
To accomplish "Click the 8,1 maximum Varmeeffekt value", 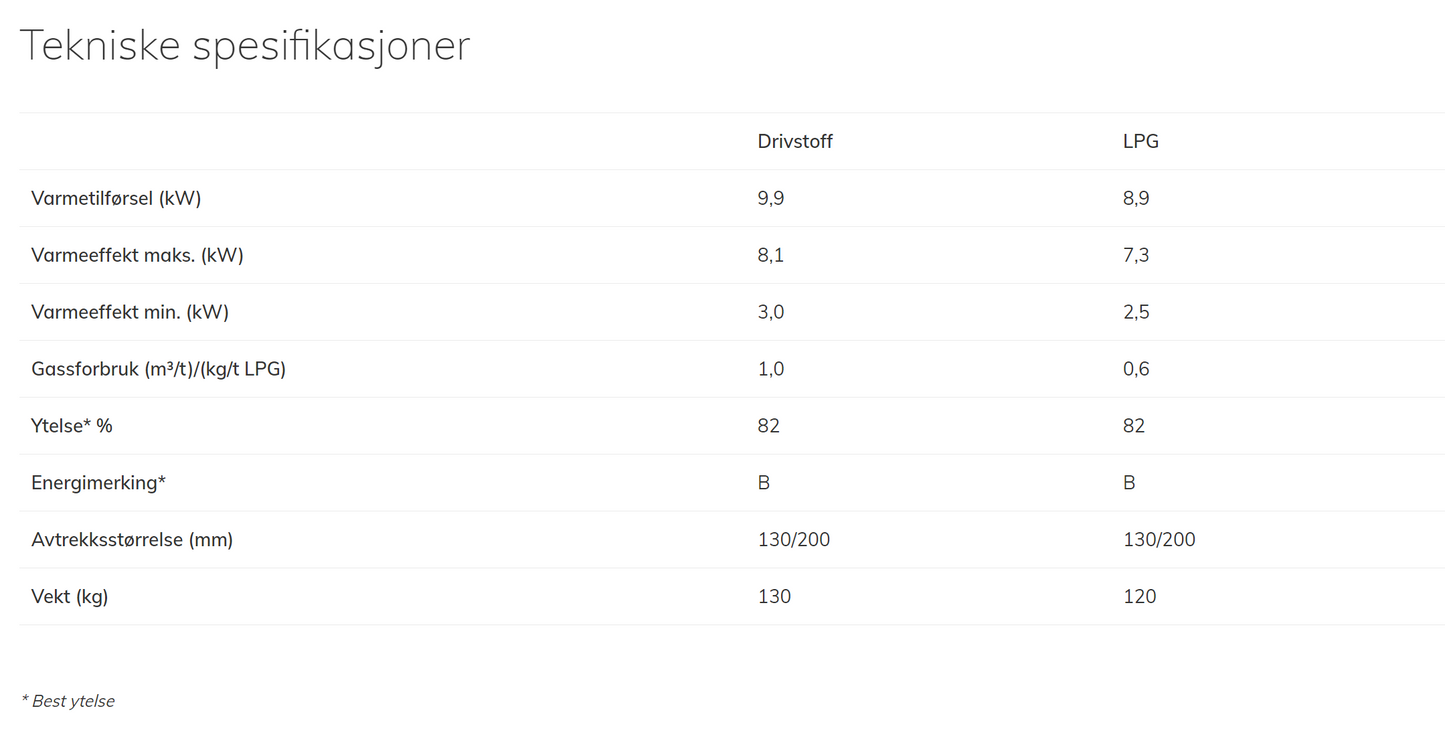I will pos(771,255).
